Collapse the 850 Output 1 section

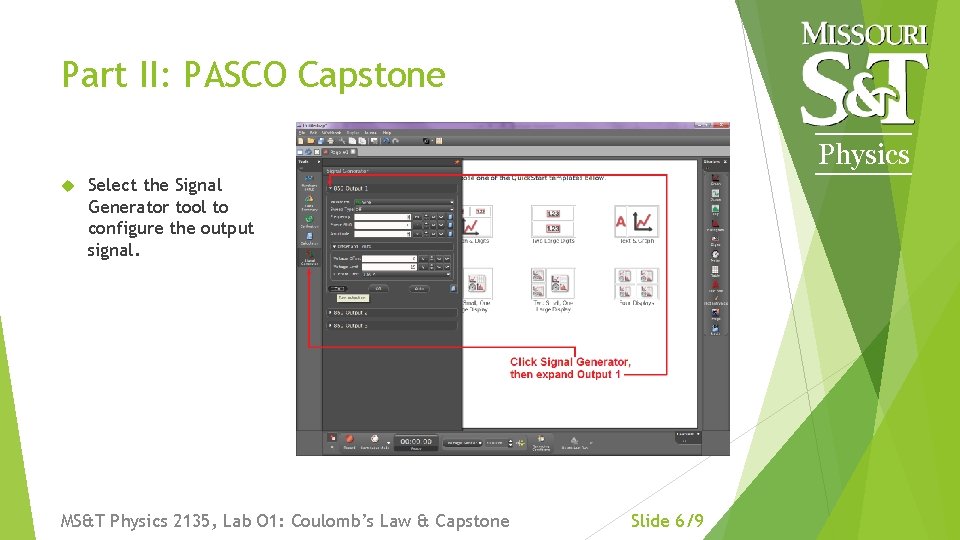coord(331,189)
